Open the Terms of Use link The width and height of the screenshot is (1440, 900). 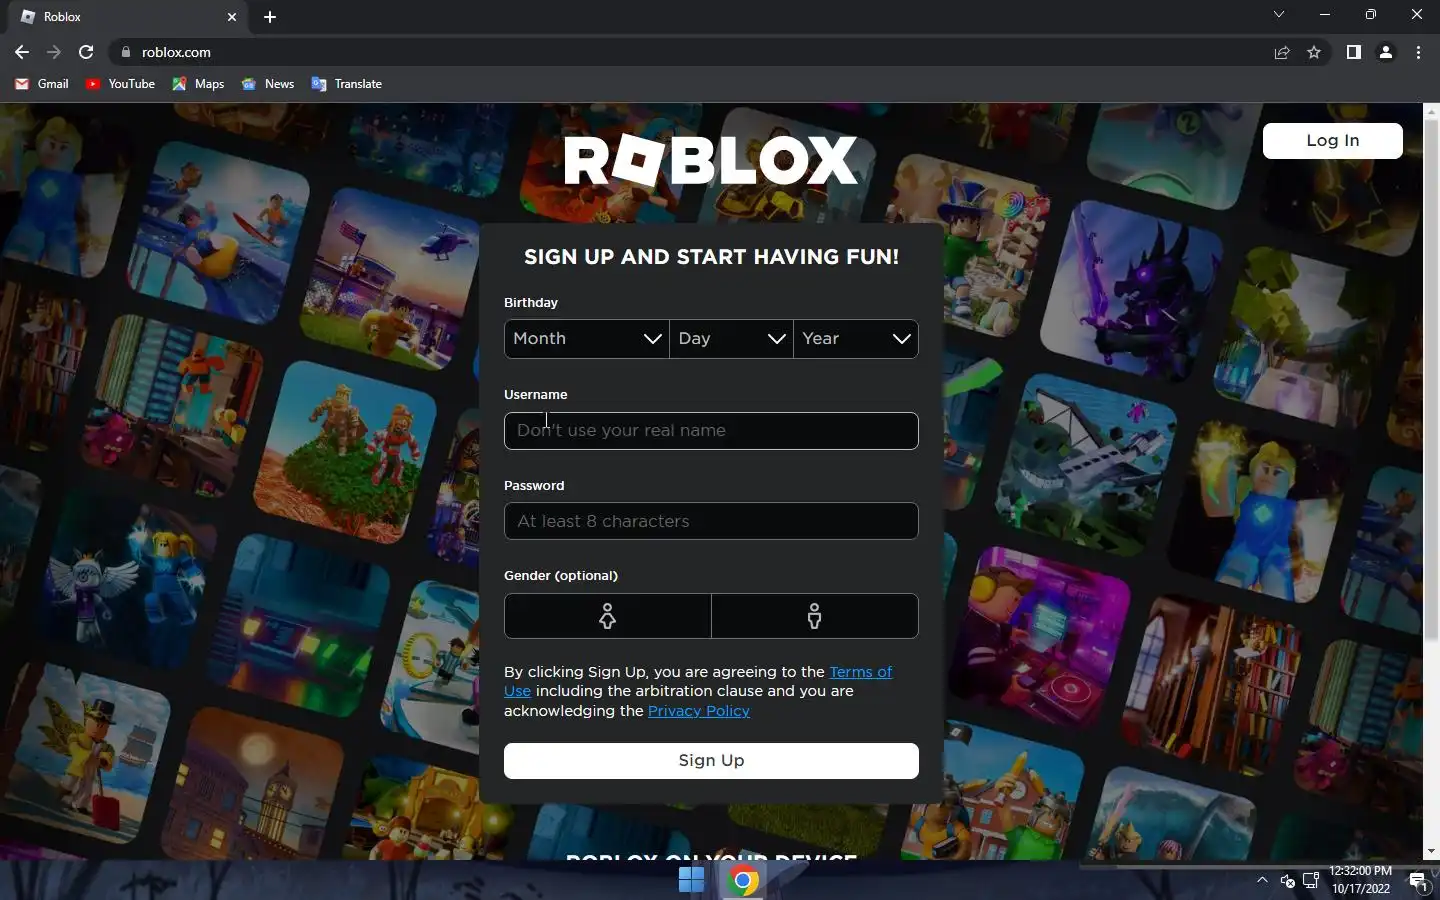pos(861,672)
